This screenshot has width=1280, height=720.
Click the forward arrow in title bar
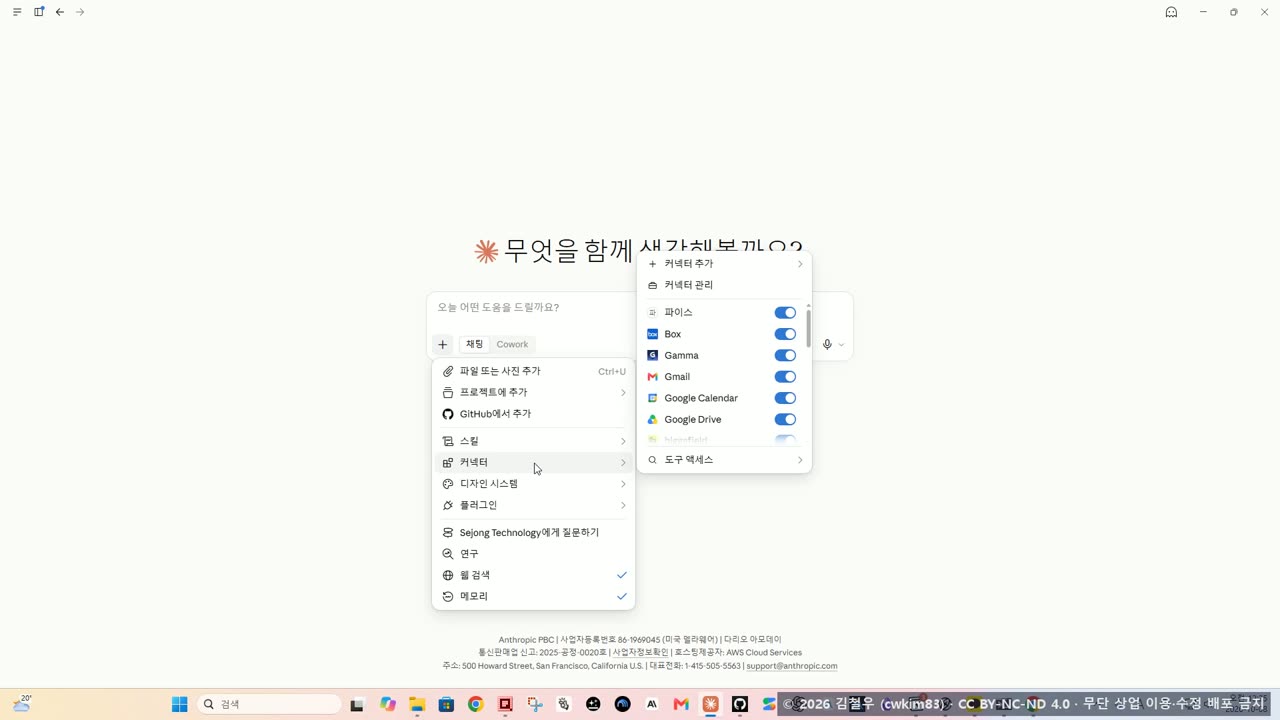(80, 12)
